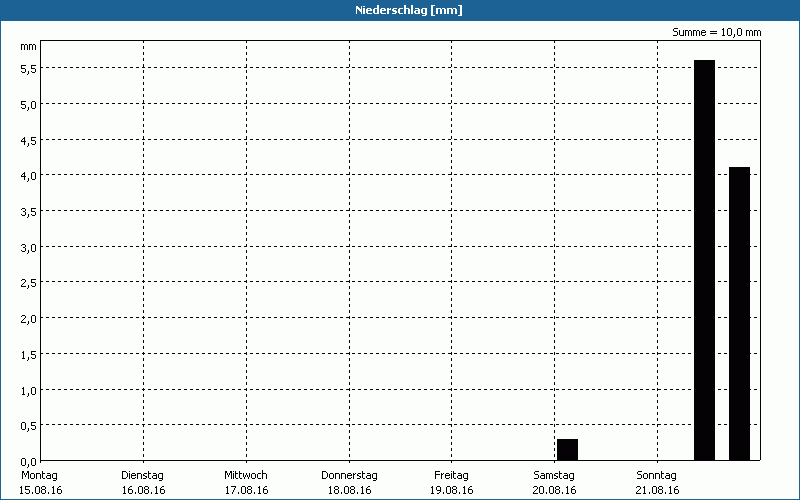Click the 4,5 y-axis value
Screen dimensions: 800x500
pyautogui.click(x=28, y=141)
